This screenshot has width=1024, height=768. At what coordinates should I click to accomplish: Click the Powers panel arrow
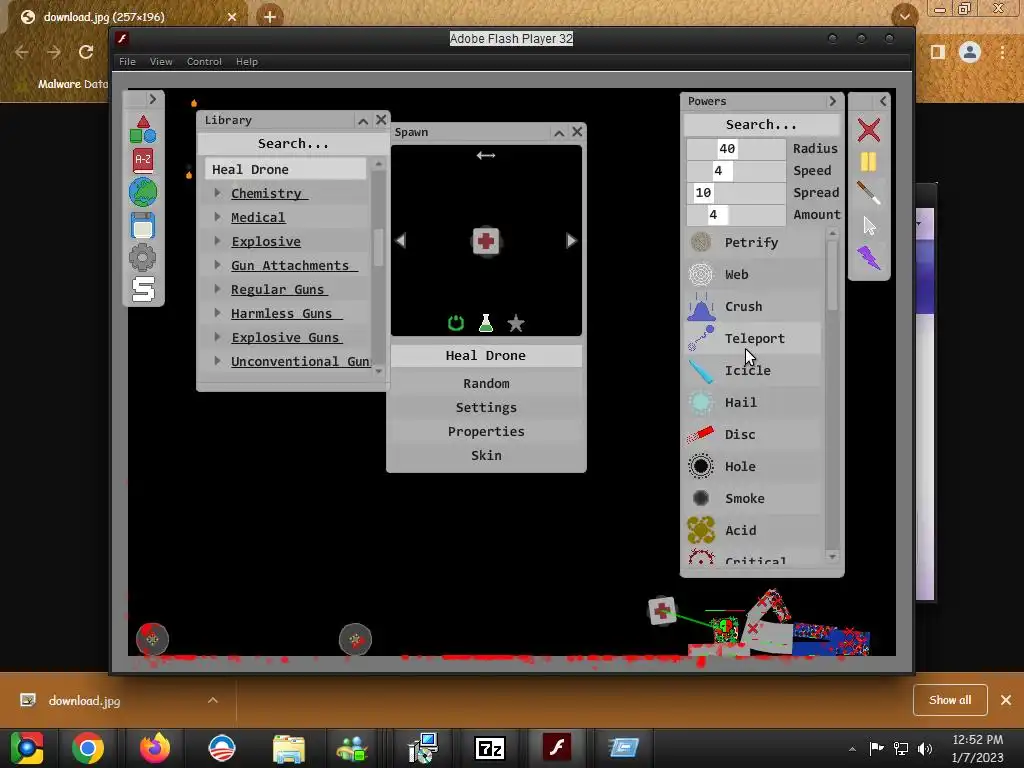point(832,101)
